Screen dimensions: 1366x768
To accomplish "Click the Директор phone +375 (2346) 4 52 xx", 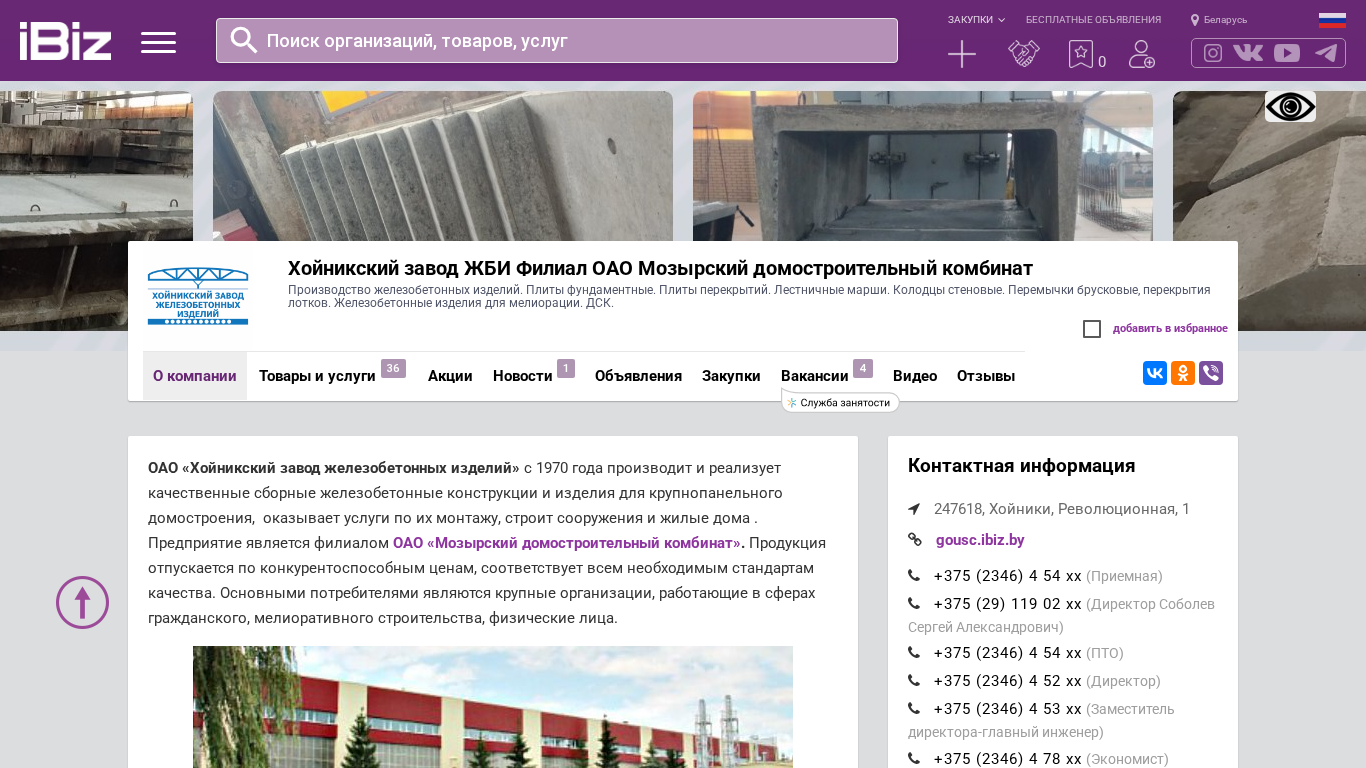I will click(x=1008, y=681).
